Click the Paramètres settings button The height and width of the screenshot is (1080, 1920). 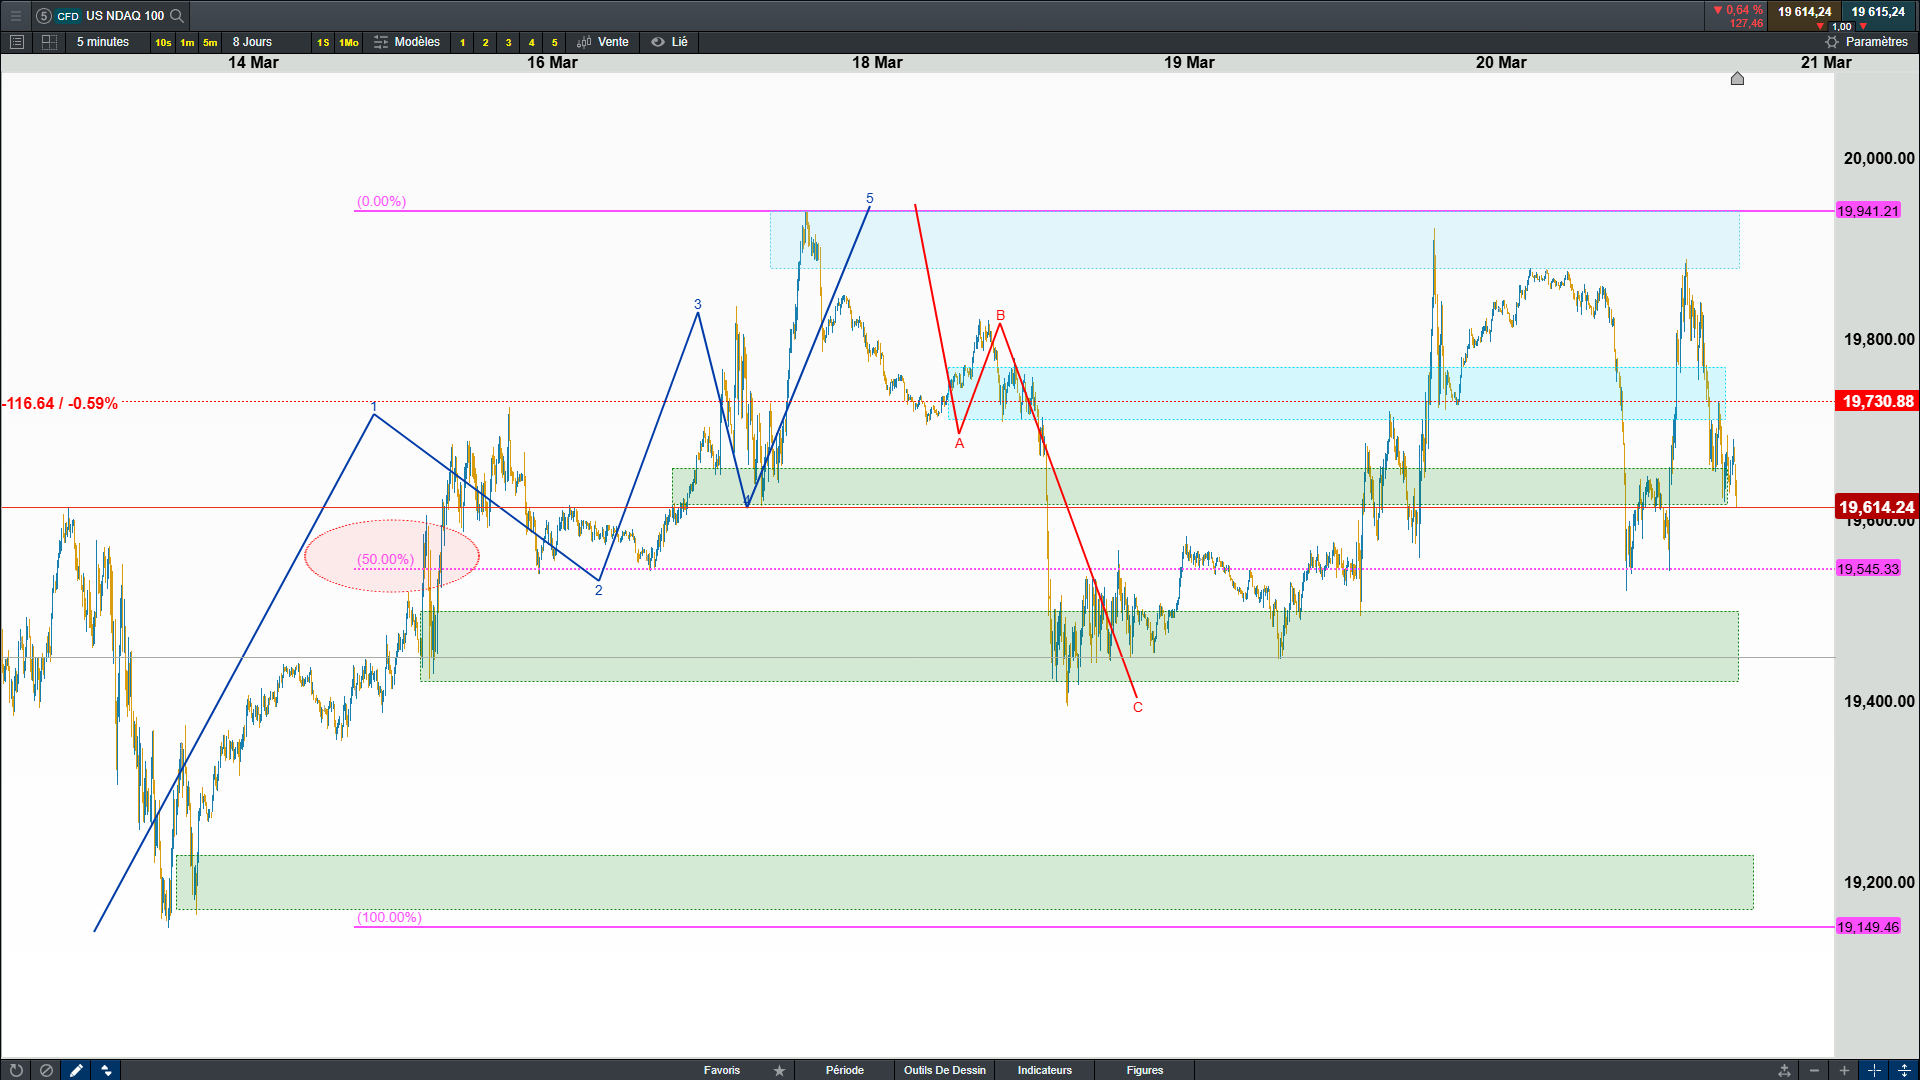(1866, 42)
